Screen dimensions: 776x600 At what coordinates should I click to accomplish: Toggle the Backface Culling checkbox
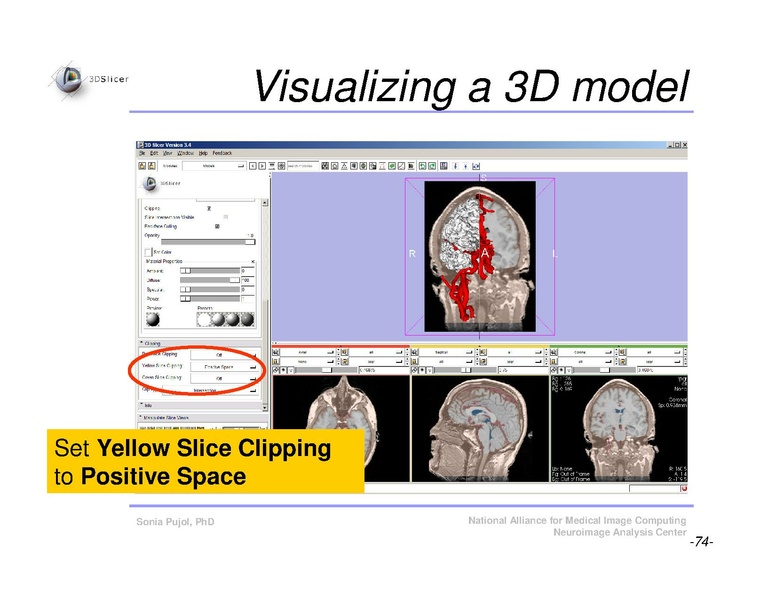(x=217, y=226)
